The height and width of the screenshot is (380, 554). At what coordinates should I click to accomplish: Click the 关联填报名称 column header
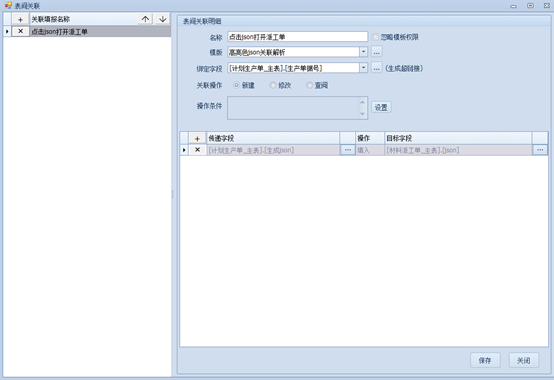click(x=83, y=19)
